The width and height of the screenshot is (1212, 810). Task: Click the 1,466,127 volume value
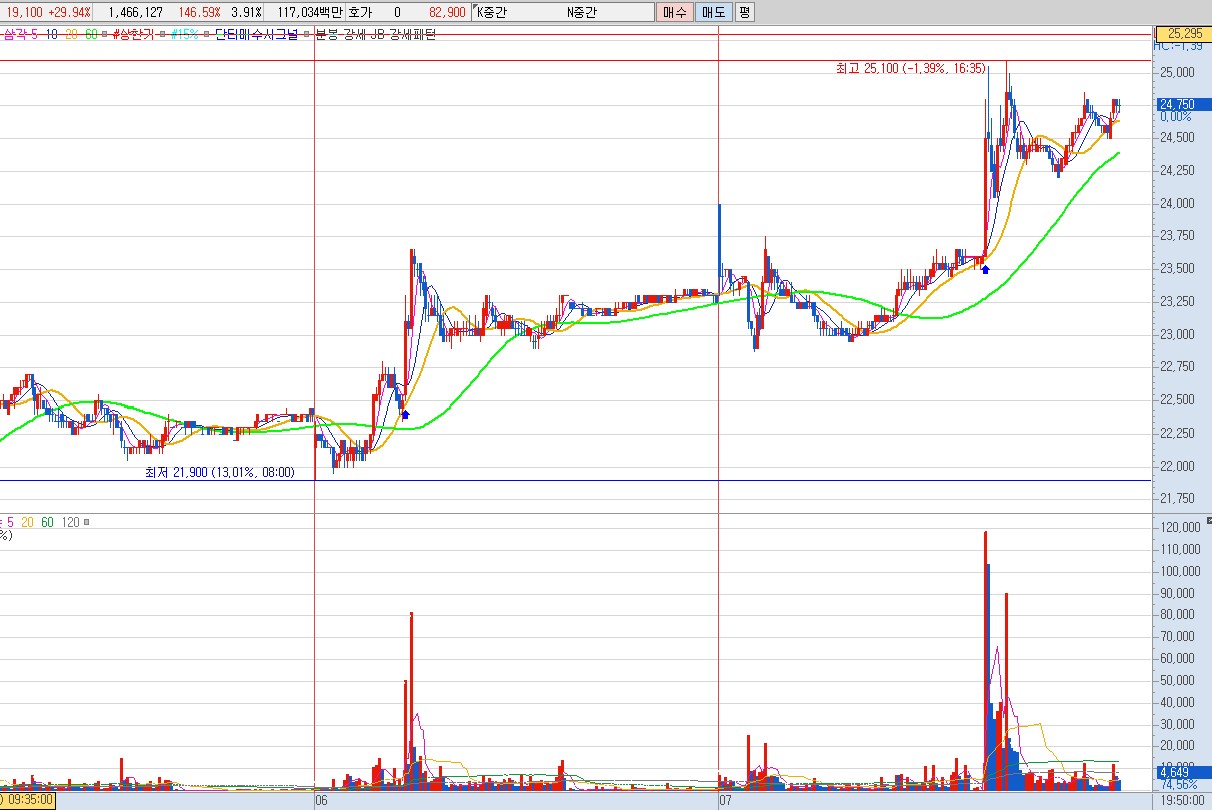tap(135, 12)
